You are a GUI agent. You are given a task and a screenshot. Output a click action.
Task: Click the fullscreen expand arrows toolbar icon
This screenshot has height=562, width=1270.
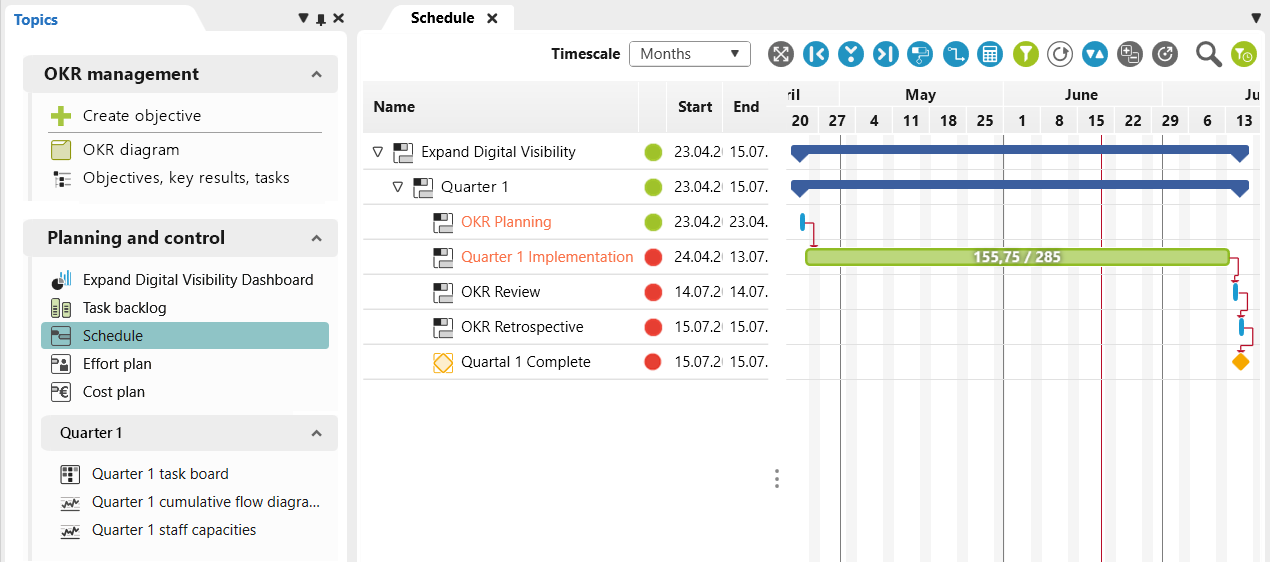tap(781, 54)
